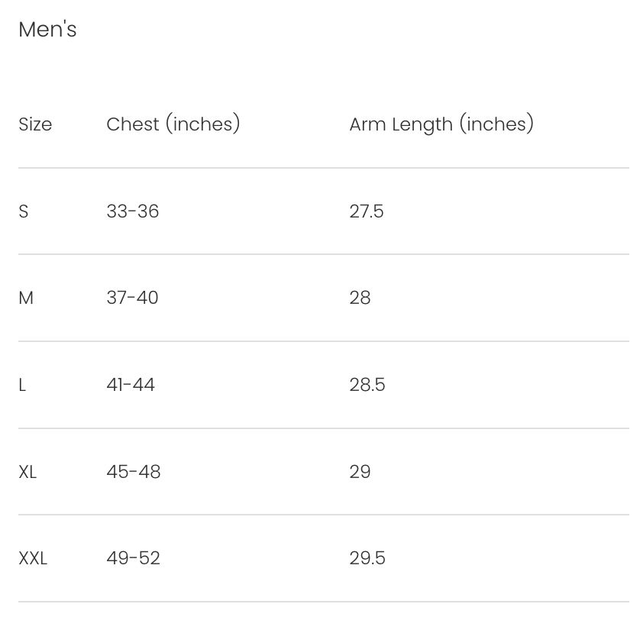Click the XL size label

tap(28, 472)
